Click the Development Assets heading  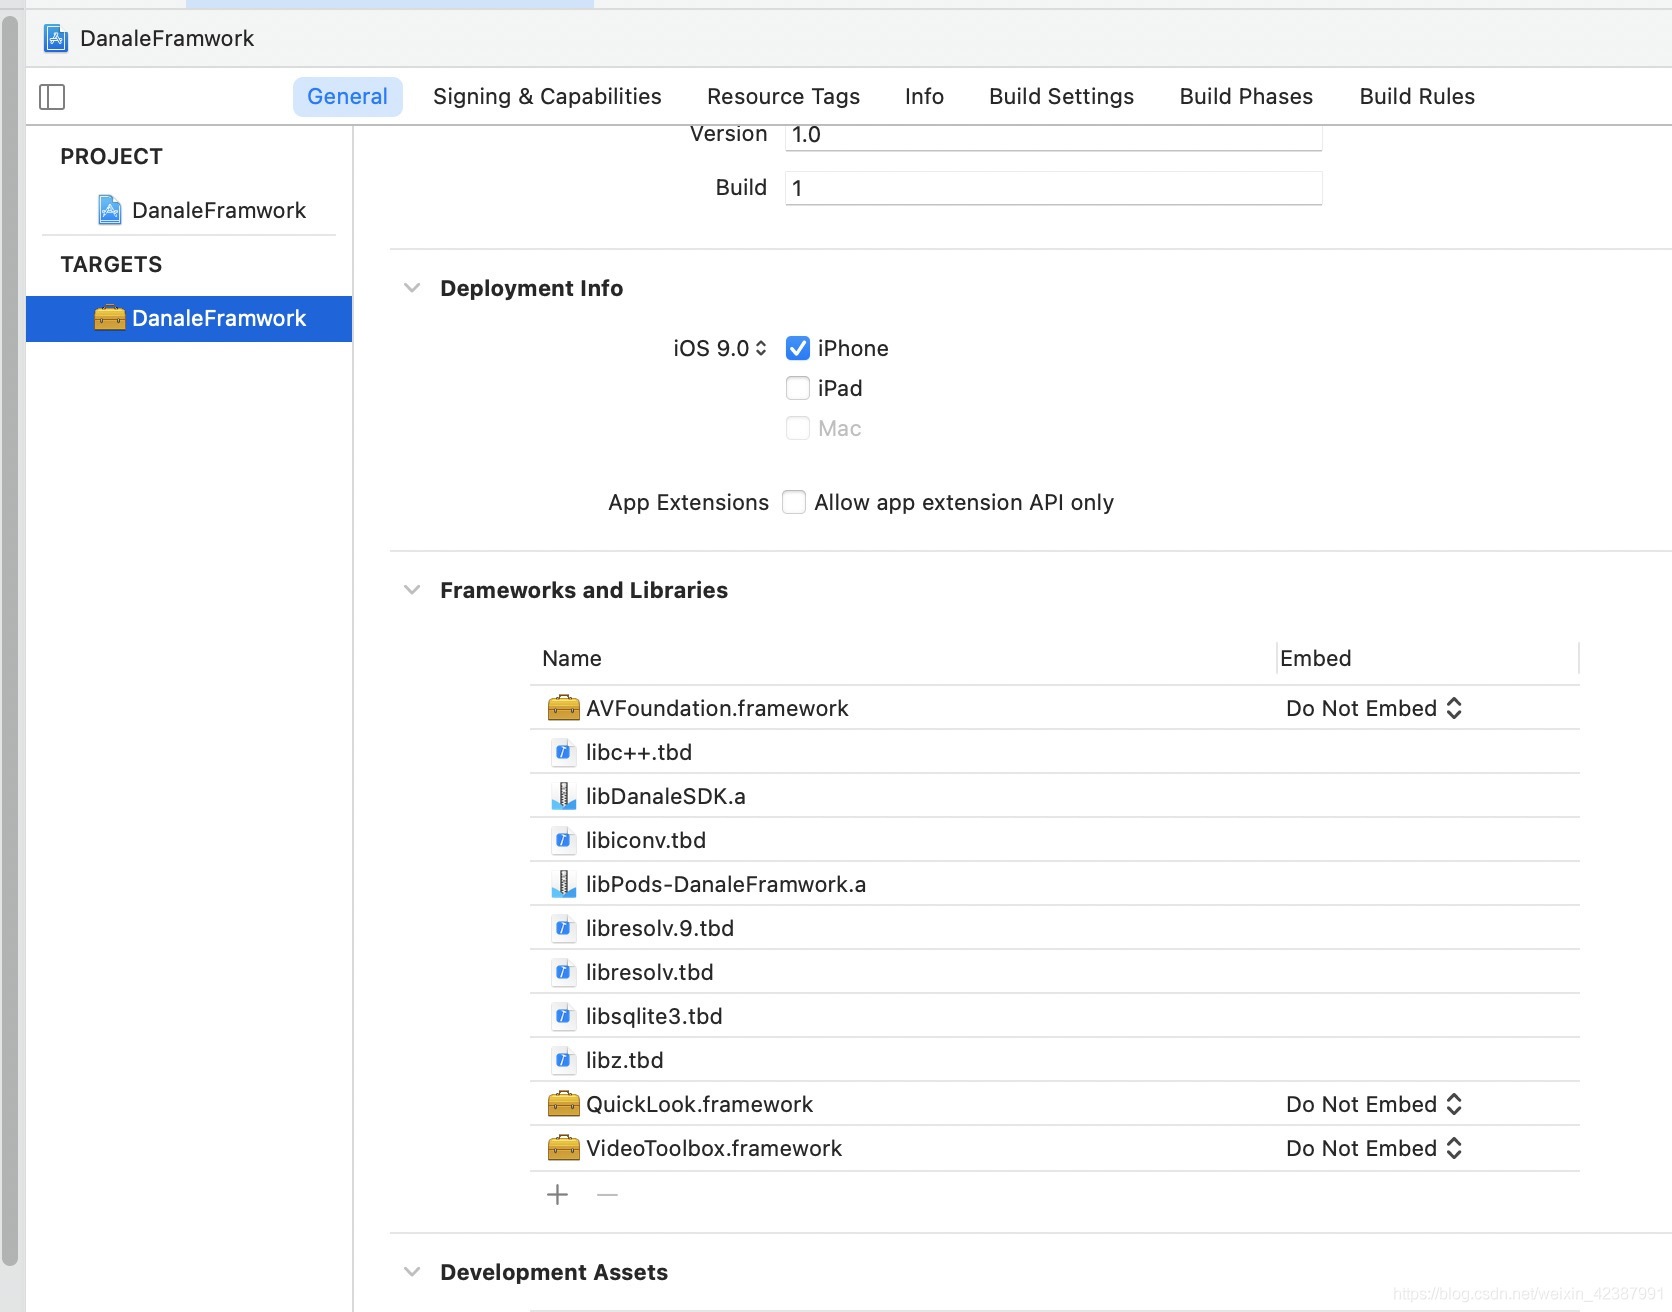point(554,1272)
